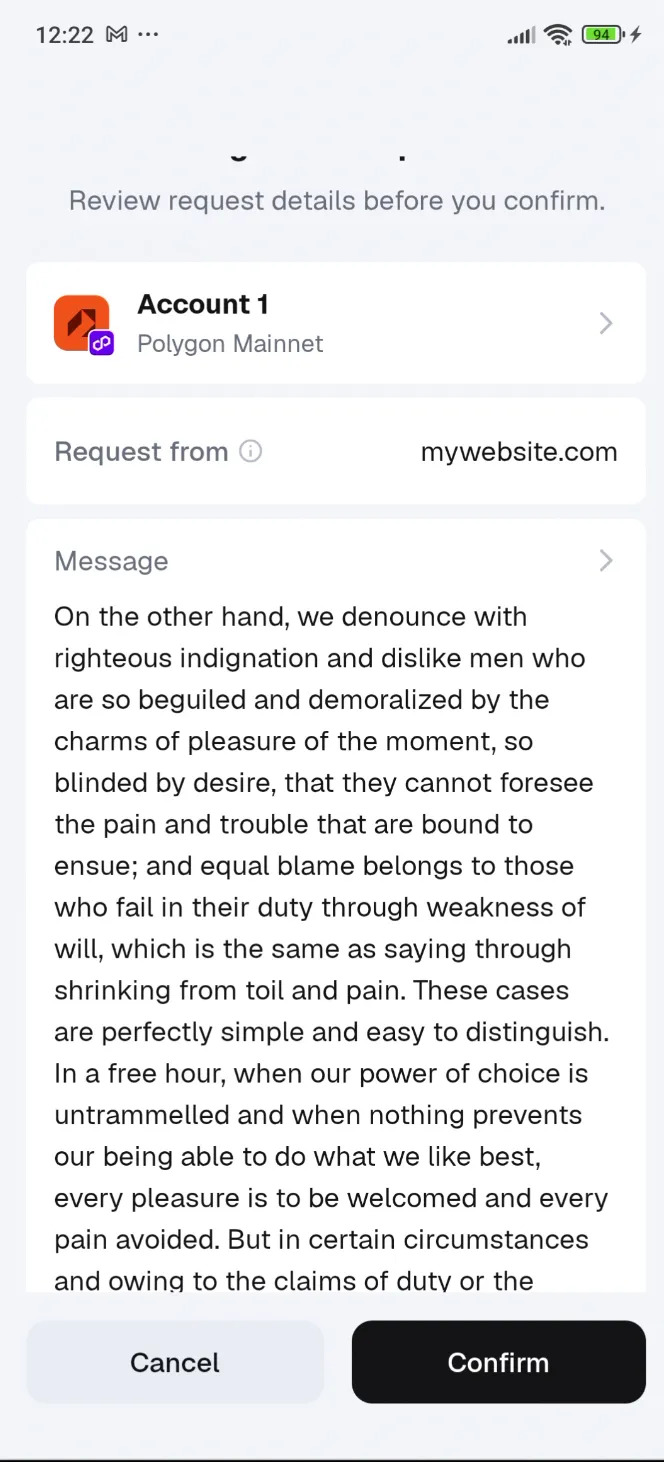The height and width of the screenshot is (1462, 664).
Task: Tap the charging bolt icon
Action: (x=636, y=35)
